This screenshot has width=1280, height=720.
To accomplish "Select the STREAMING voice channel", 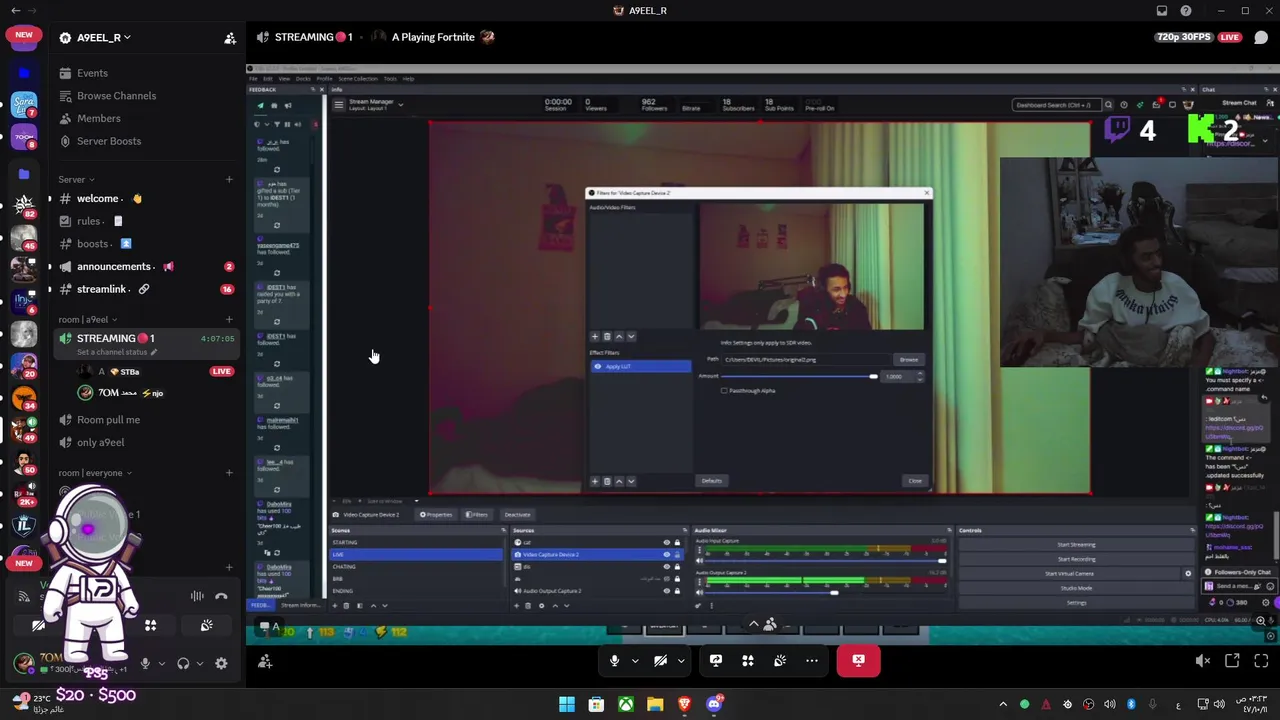I will 146,343.
